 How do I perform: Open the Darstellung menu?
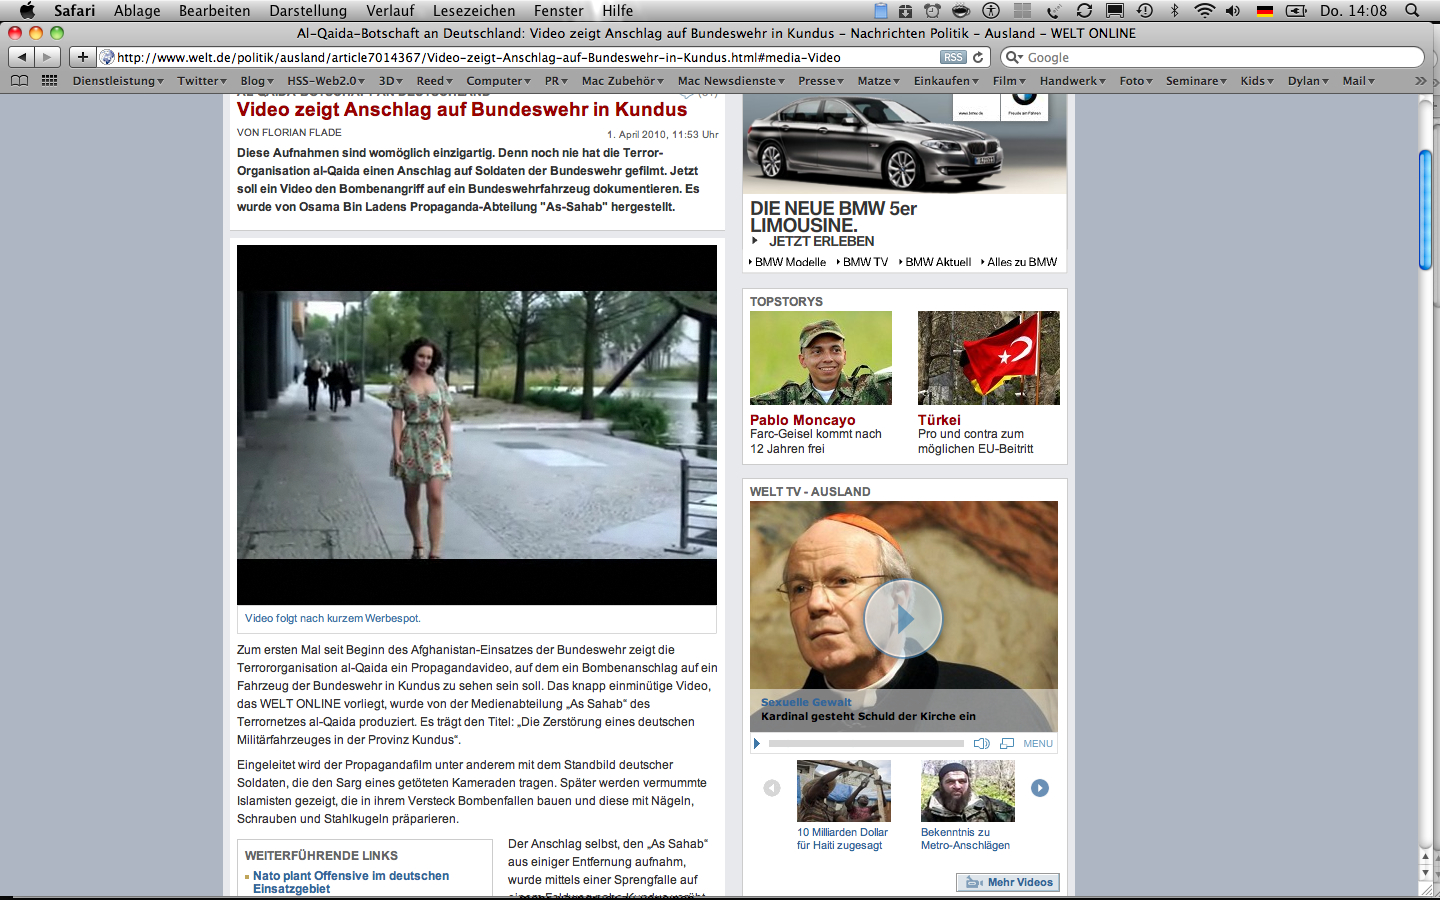pos(308,11)
